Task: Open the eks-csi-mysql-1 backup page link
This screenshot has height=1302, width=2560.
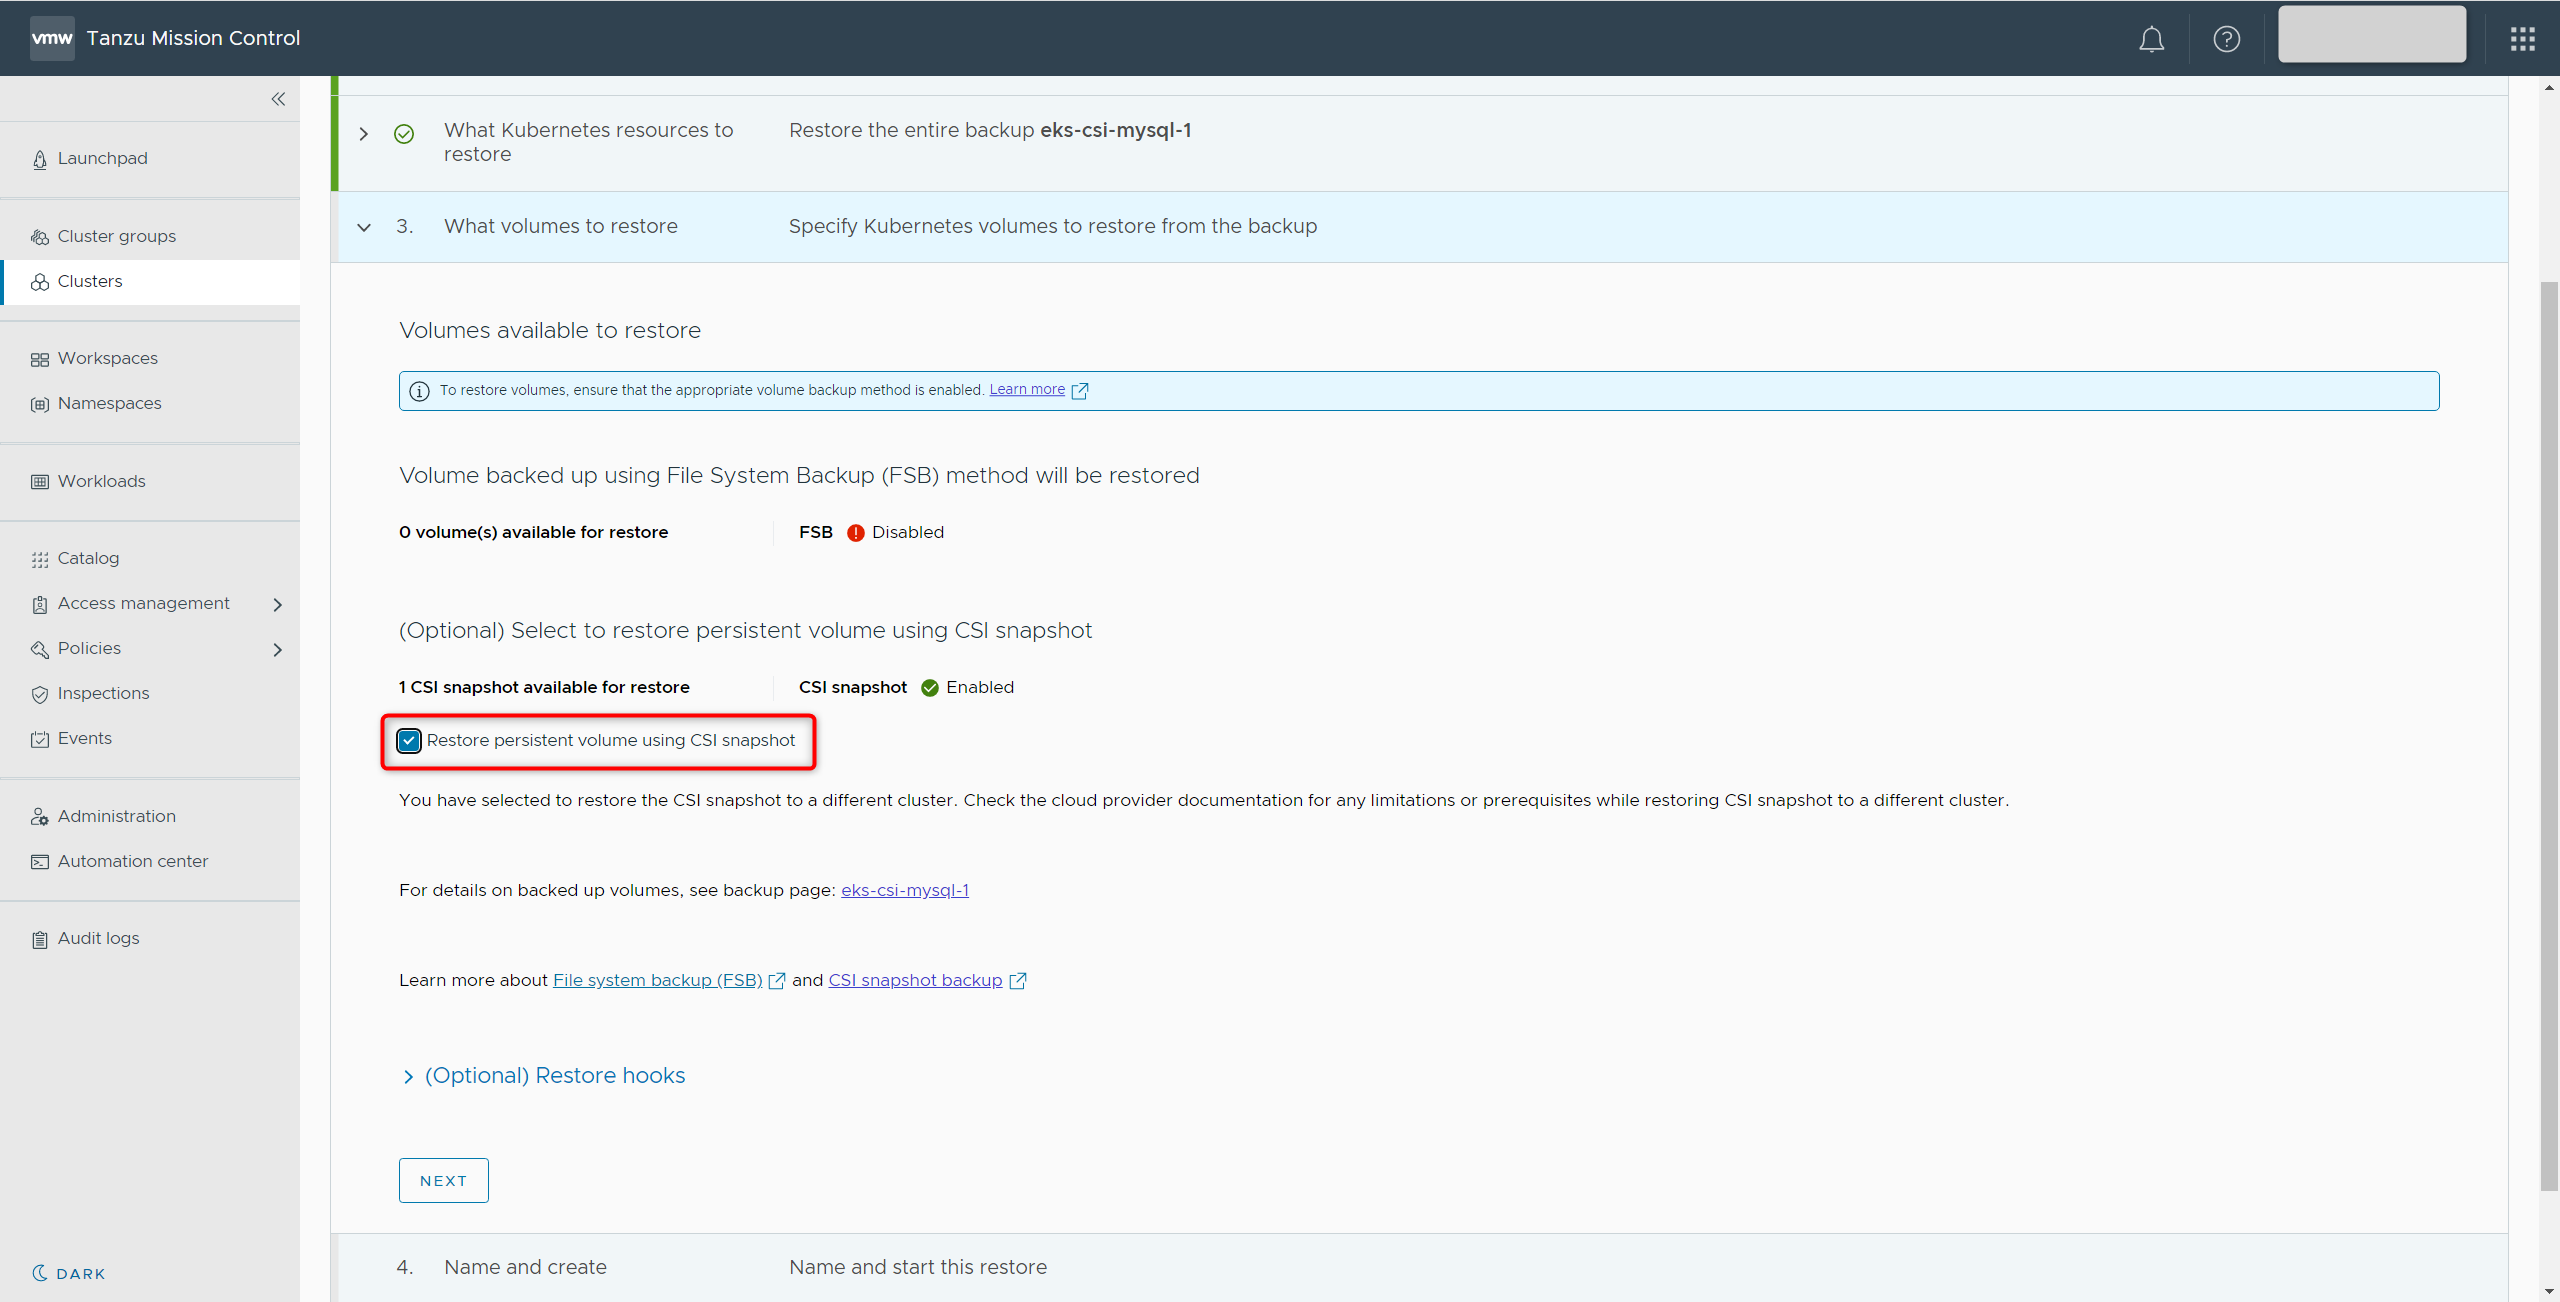Action: [904, 890]
